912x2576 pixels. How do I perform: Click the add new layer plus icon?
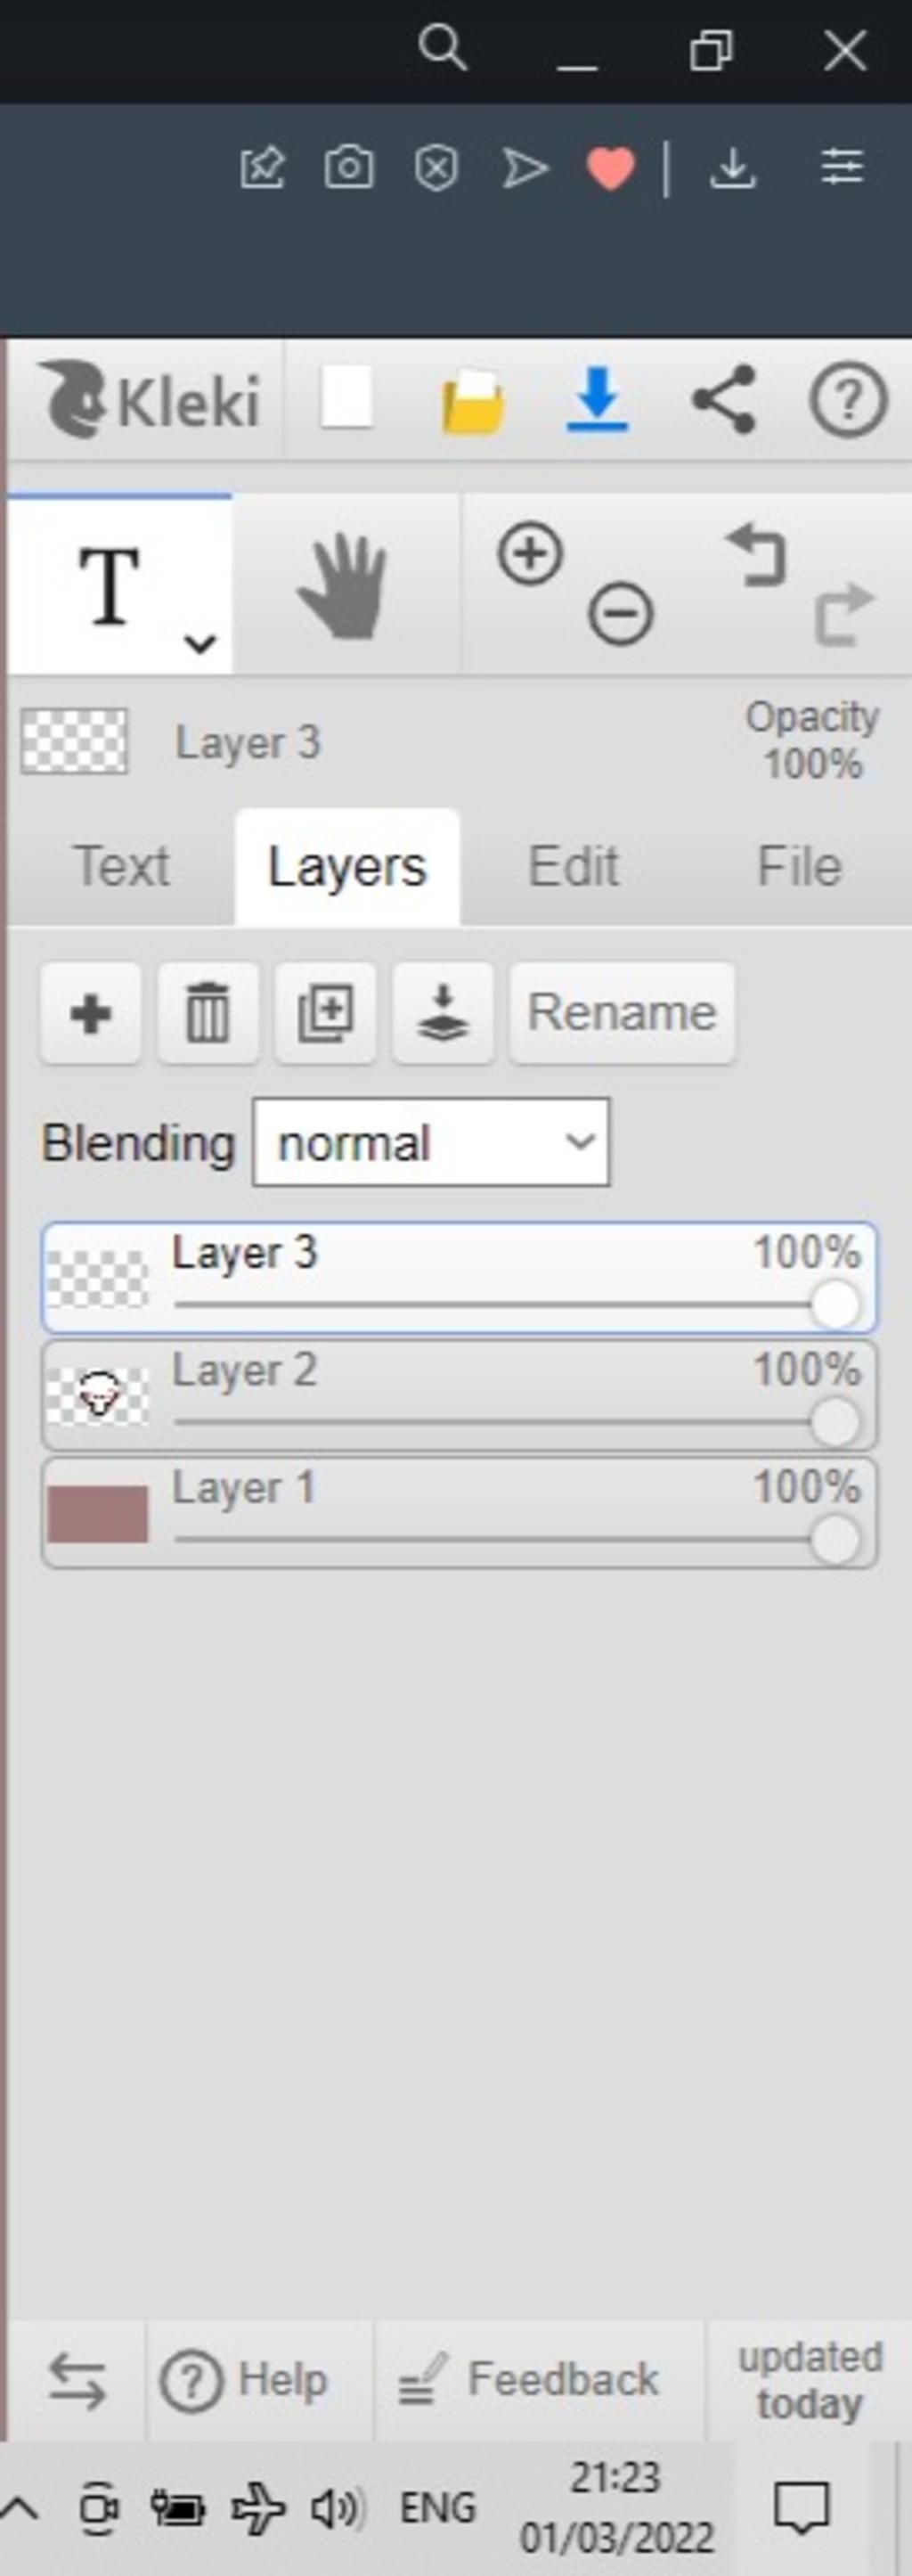tap(90, 1013)
